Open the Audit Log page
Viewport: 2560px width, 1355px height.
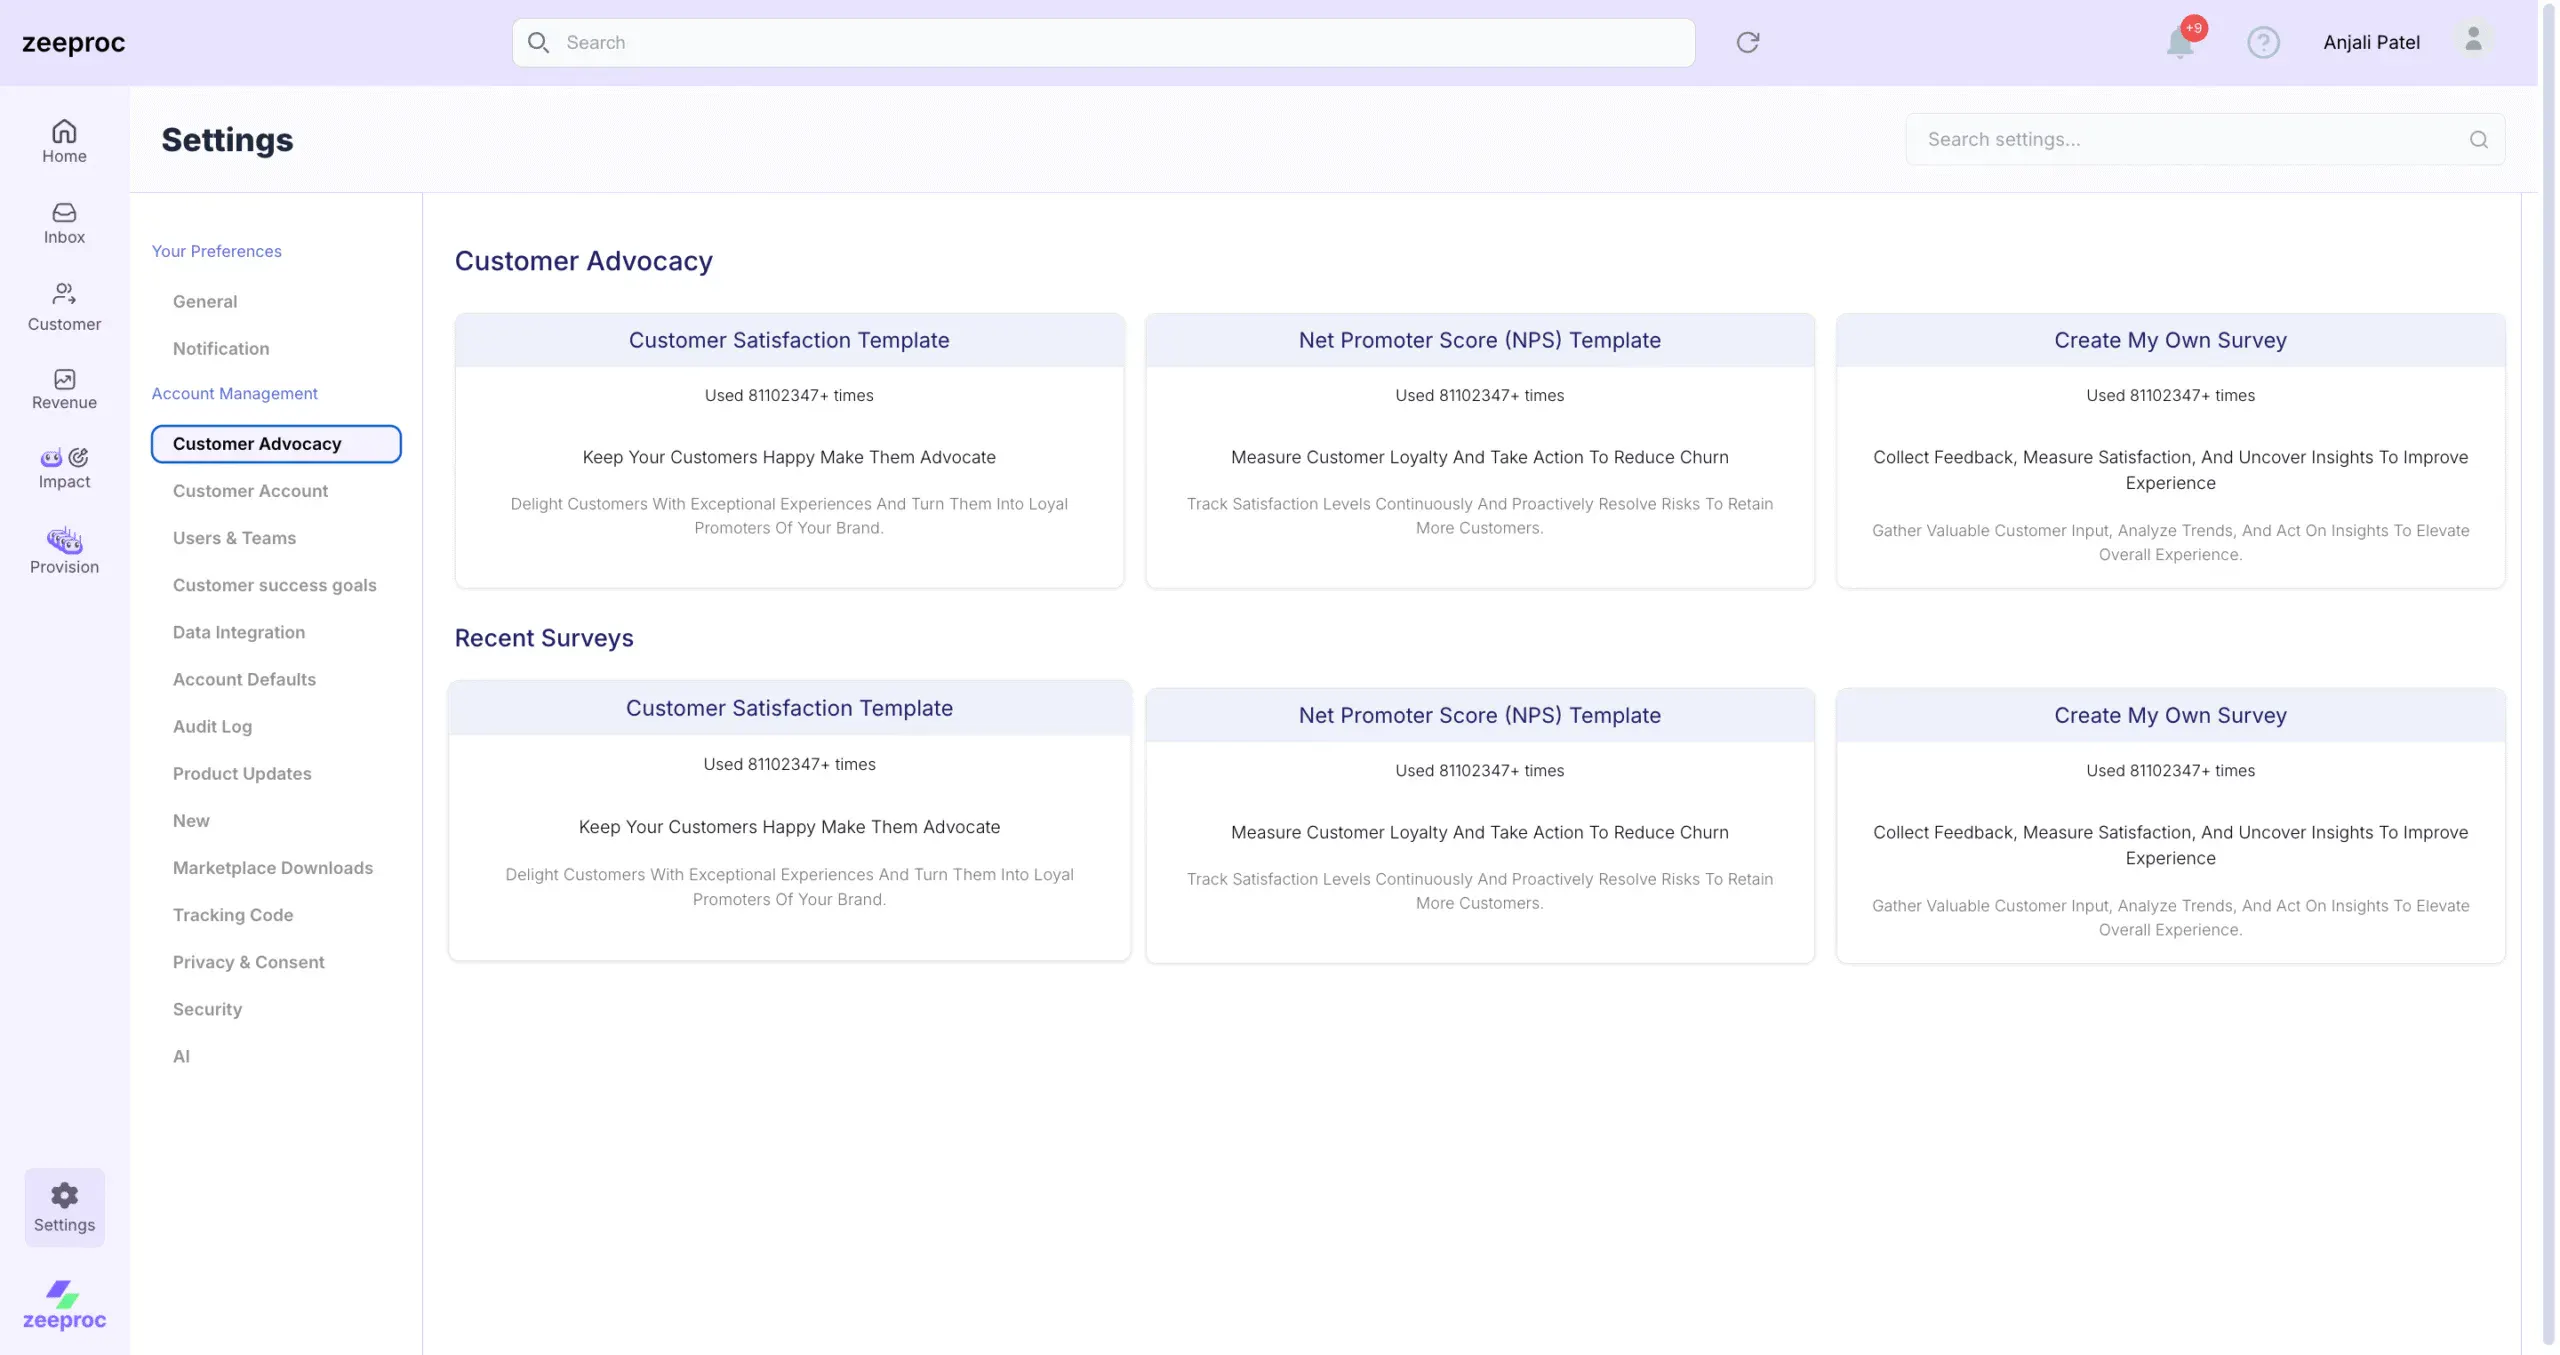pyautogui.click(x=212, y=725)
